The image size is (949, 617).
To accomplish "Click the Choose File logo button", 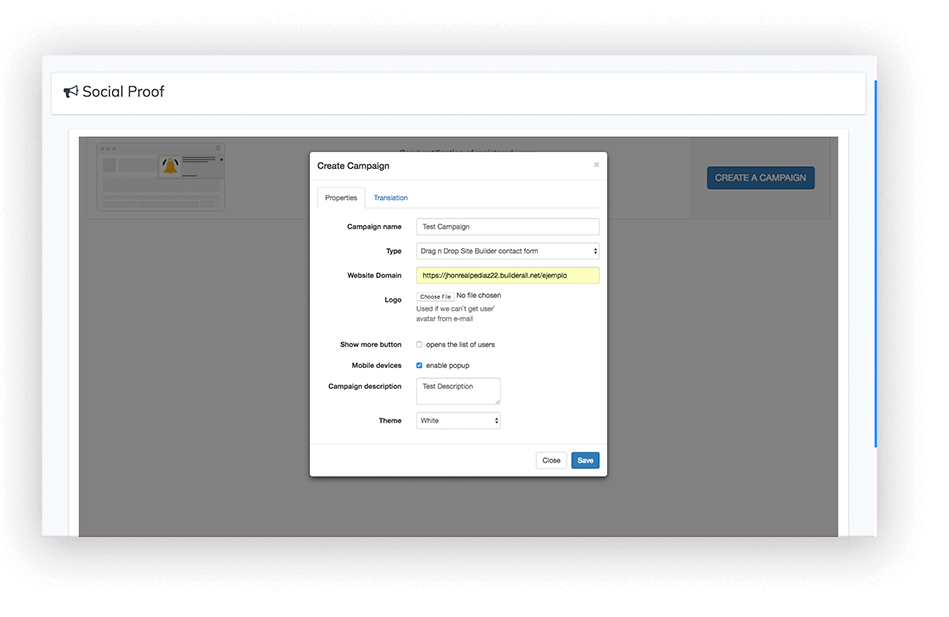I will click(435, 297).
